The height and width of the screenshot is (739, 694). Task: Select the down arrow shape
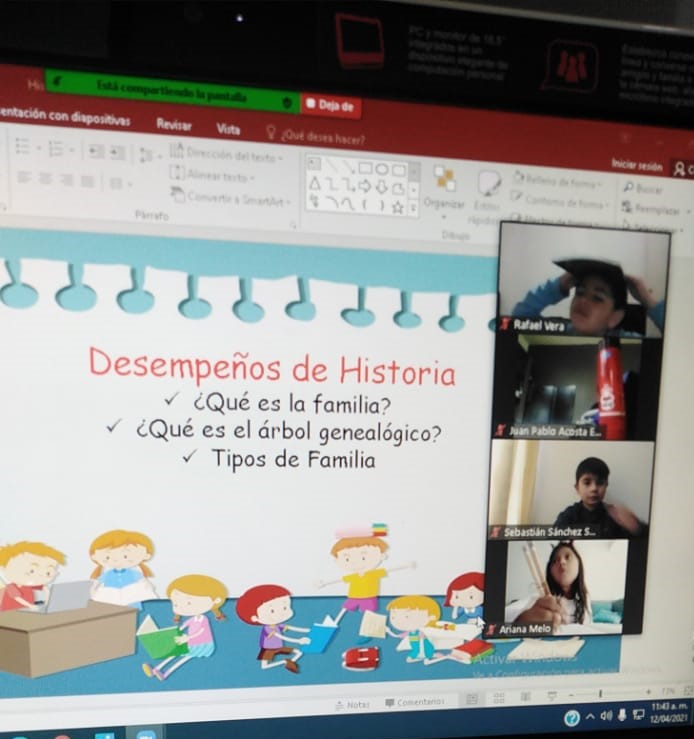[x=381, y=187]
